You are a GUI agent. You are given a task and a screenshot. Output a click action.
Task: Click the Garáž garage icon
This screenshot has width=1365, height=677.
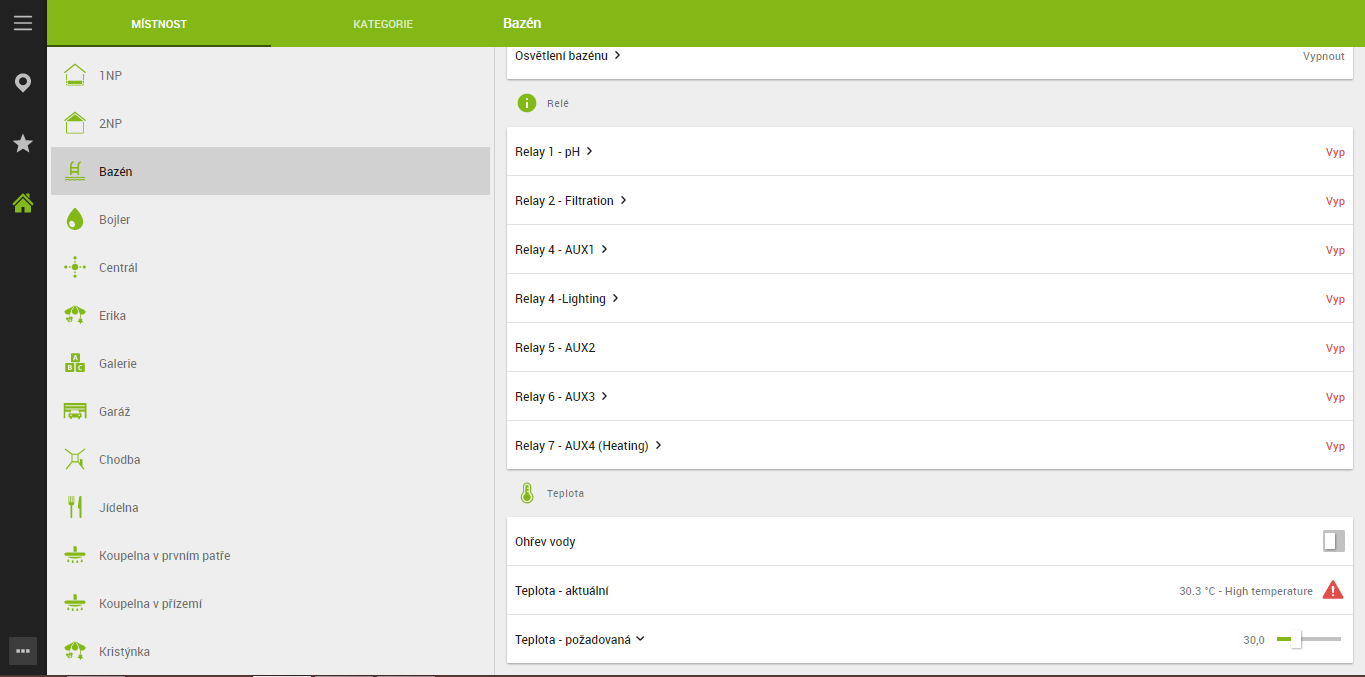[75, 412]
